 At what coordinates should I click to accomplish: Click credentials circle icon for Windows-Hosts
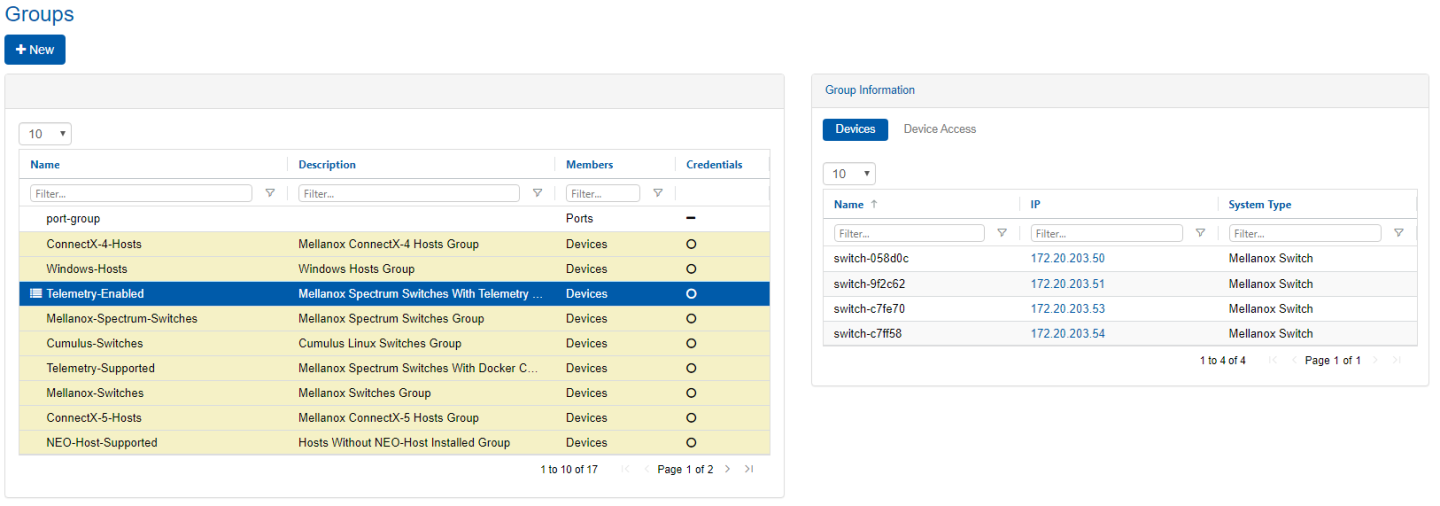pyautogui.click(x=690, y=269)
